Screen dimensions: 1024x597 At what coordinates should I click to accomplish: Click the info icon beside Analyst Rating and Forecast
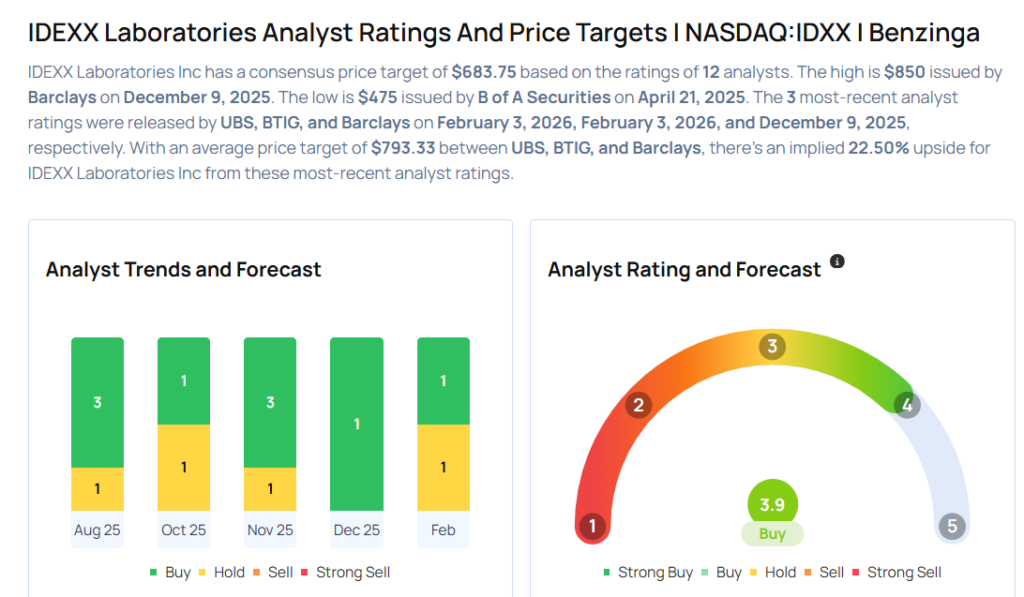click(838, 262)
